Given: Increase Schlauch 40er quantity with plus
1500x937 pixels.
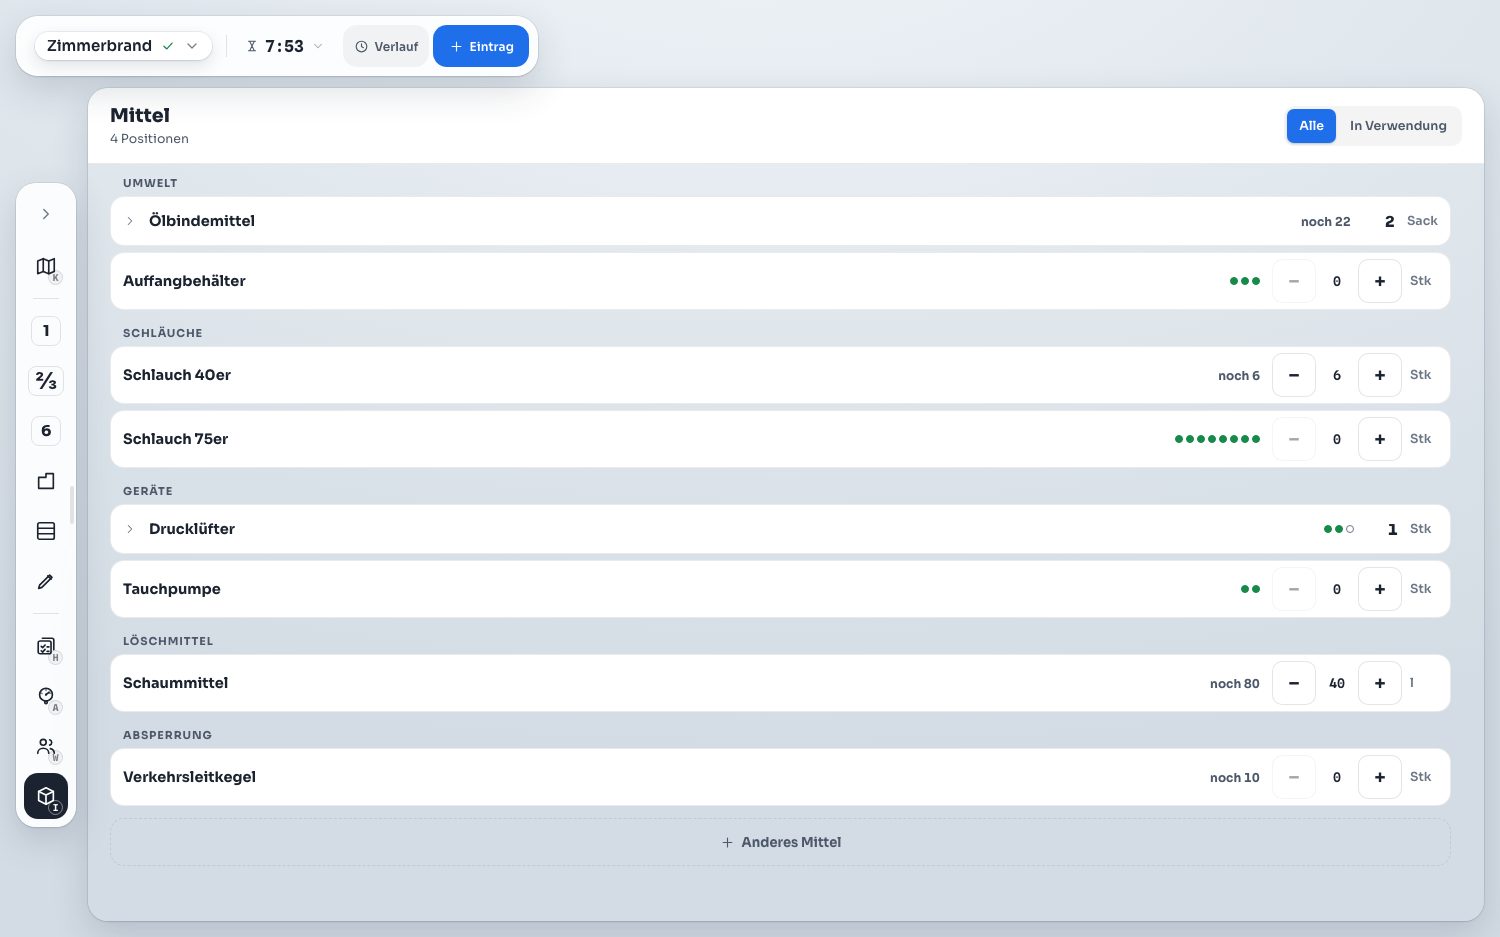Looking at the screenshot, I should pos(1380,375).
